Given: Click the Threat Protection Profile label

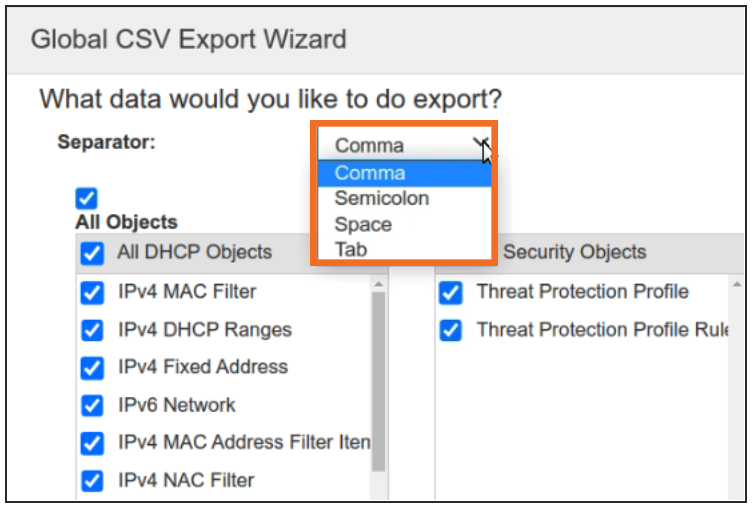Looking at the screenshot, I should click(582, 292).
